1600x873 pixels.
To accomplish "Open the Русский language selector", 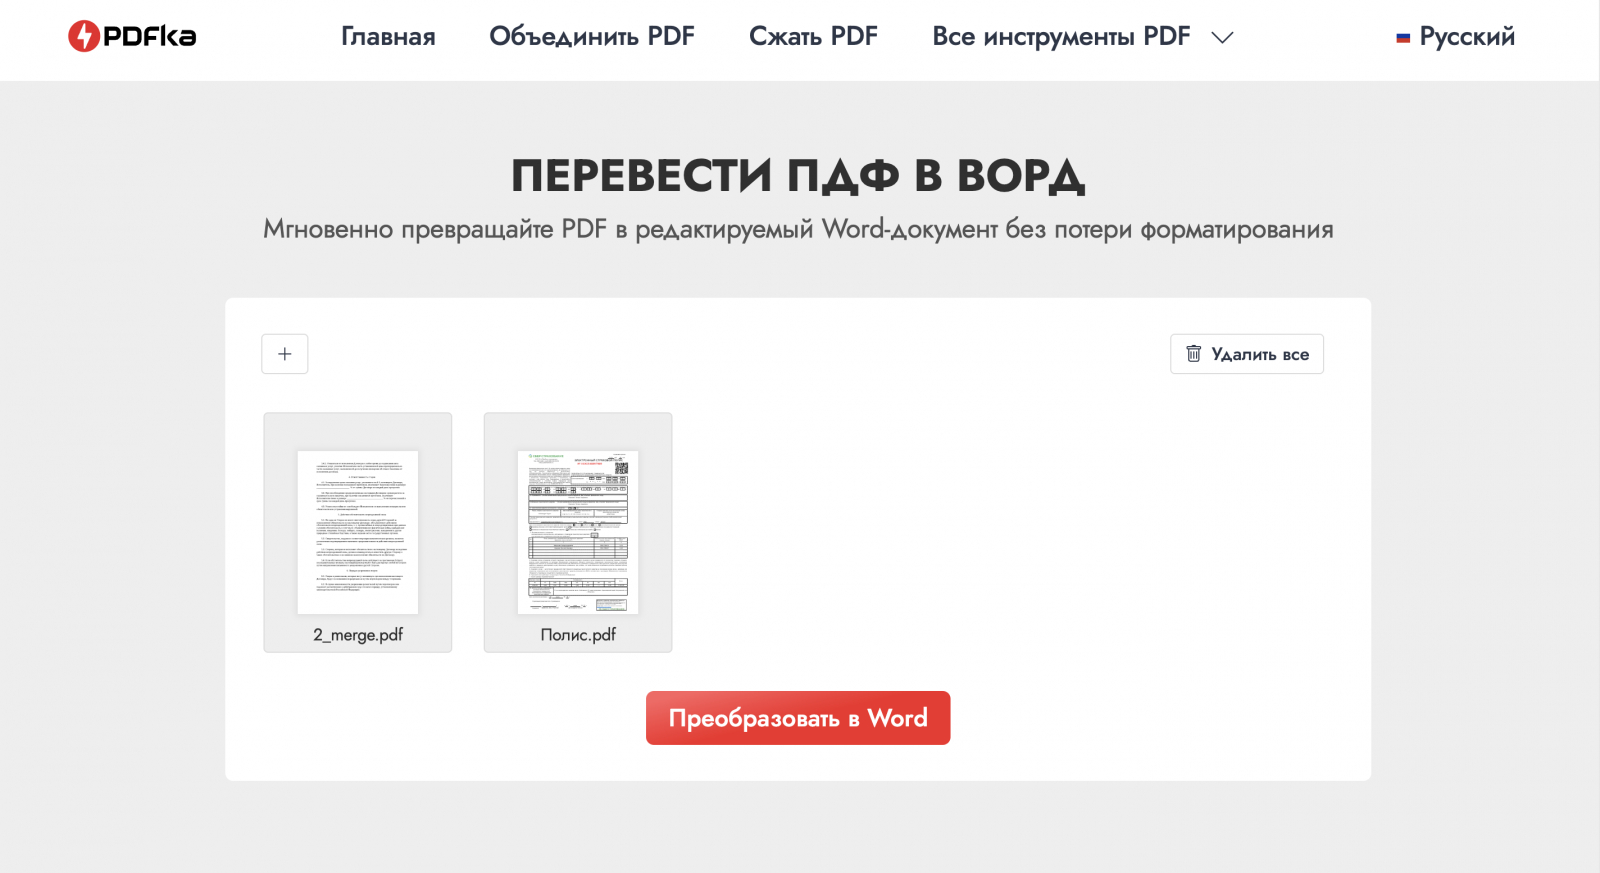I will (x=1456, y=37).
